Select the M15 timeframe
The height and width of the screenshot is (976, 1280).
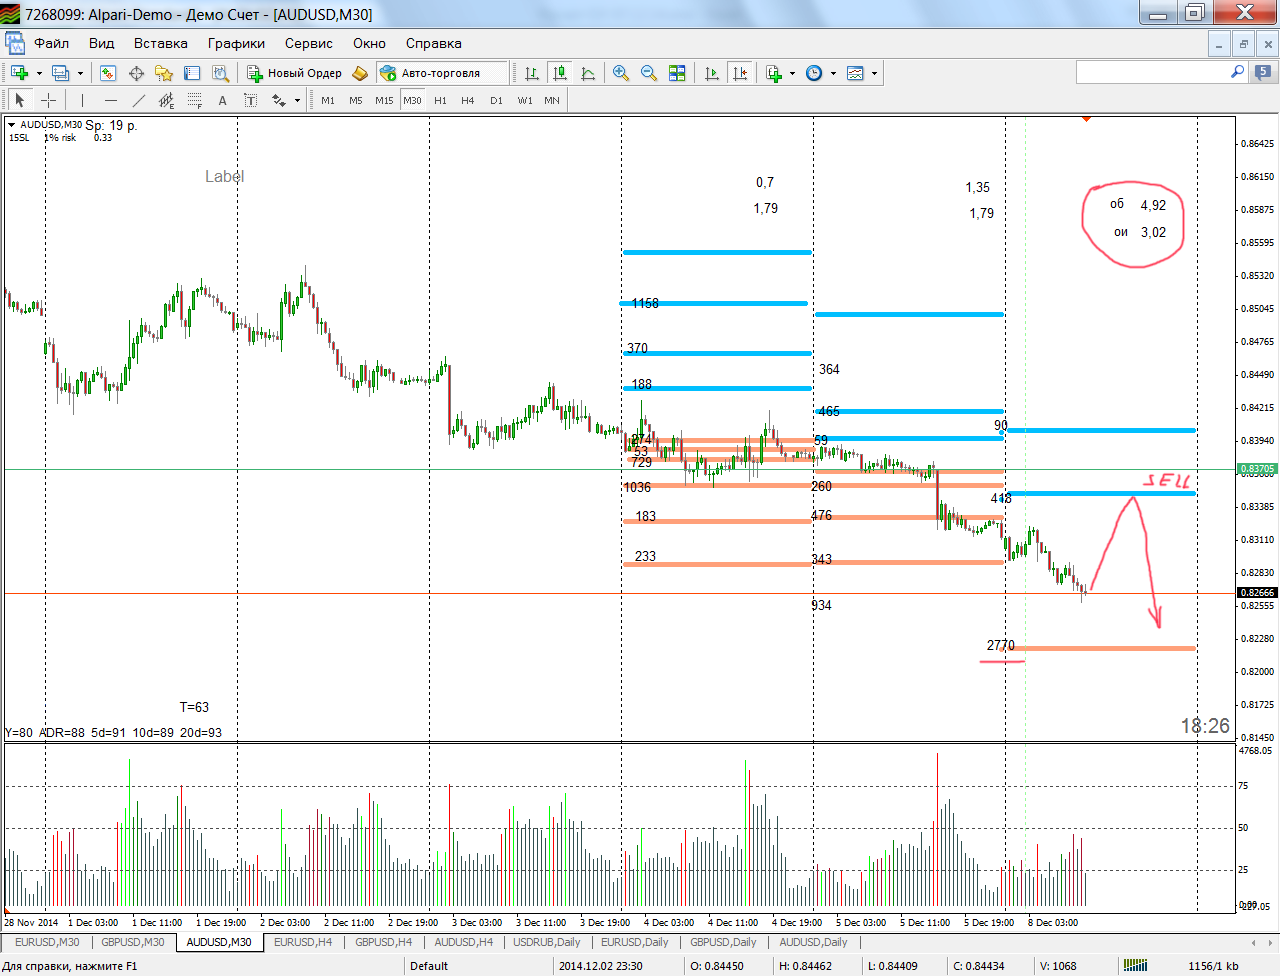[x=384, y=100]
